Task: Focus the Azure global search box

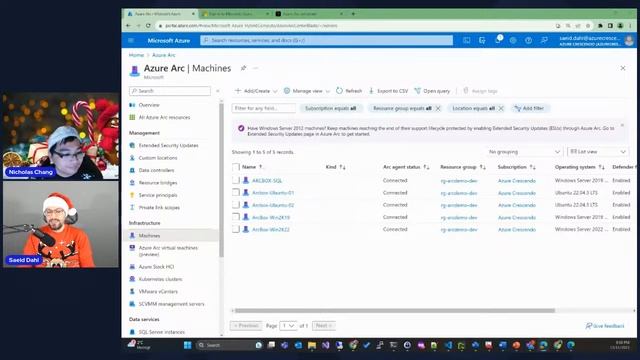Action: tap(326, 40)
